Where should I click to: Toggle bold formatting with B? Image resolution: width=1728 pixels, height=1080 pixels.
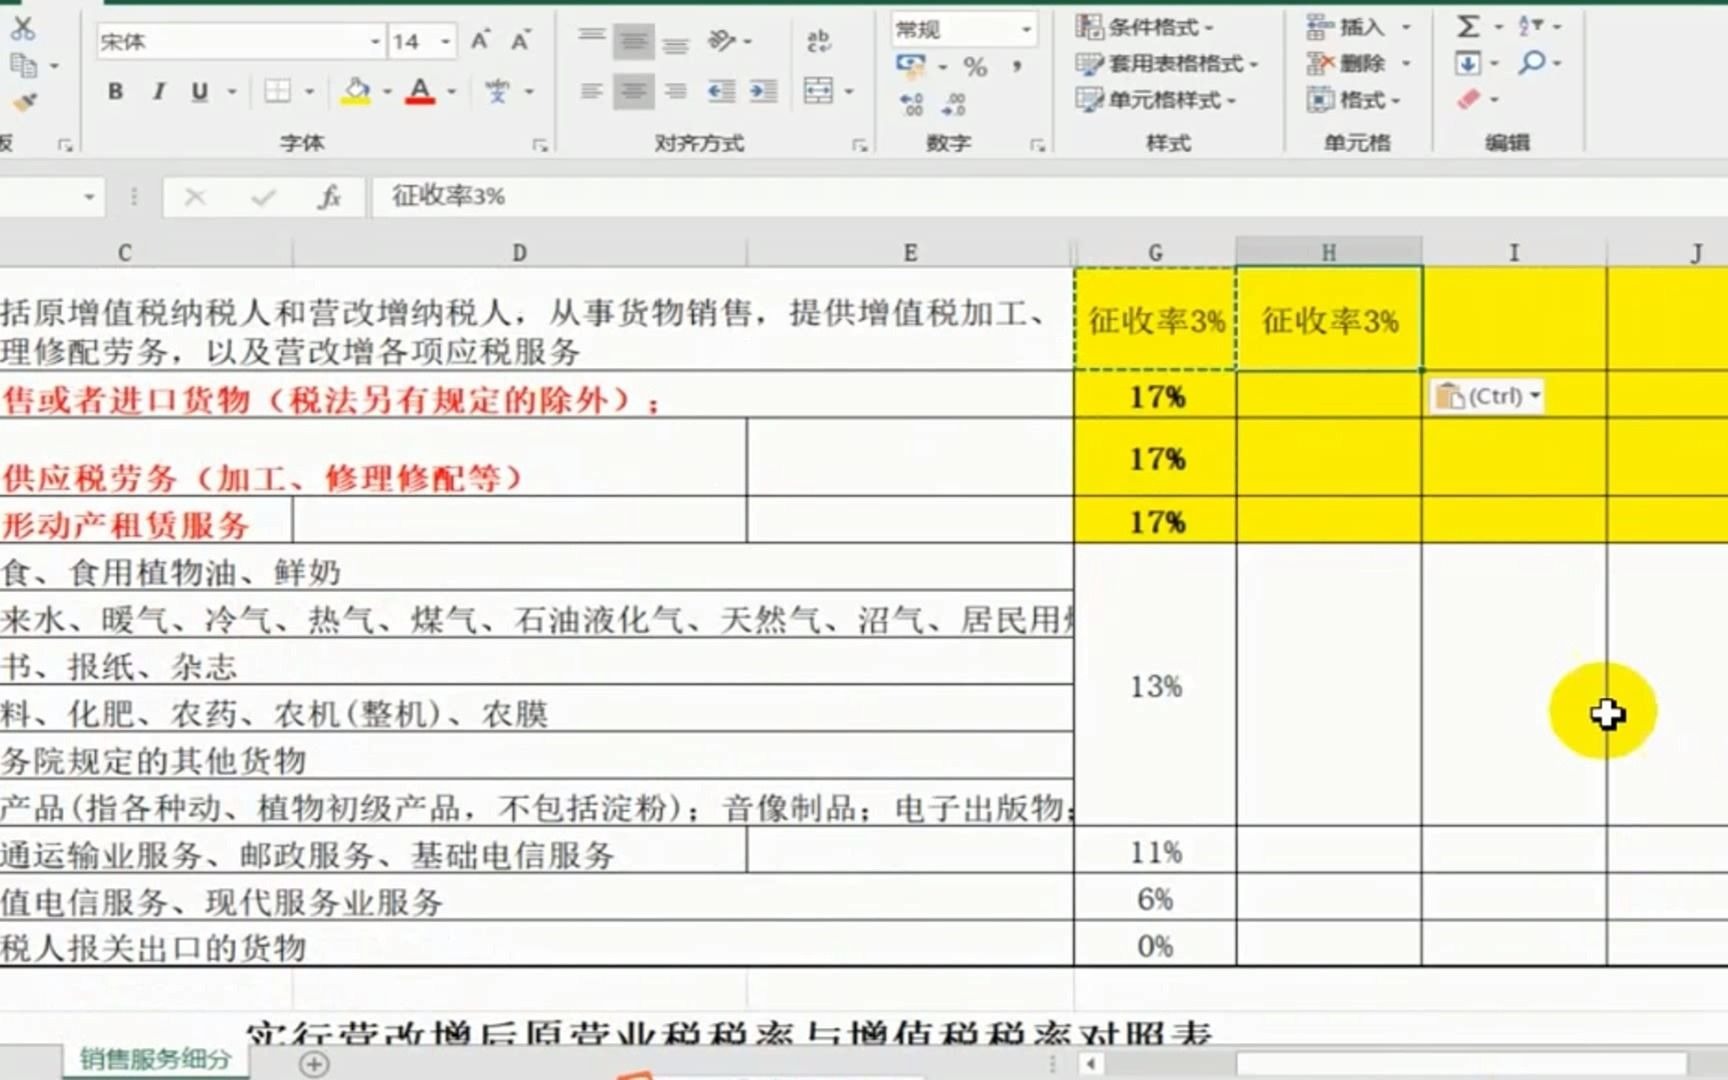click(114, 93)
